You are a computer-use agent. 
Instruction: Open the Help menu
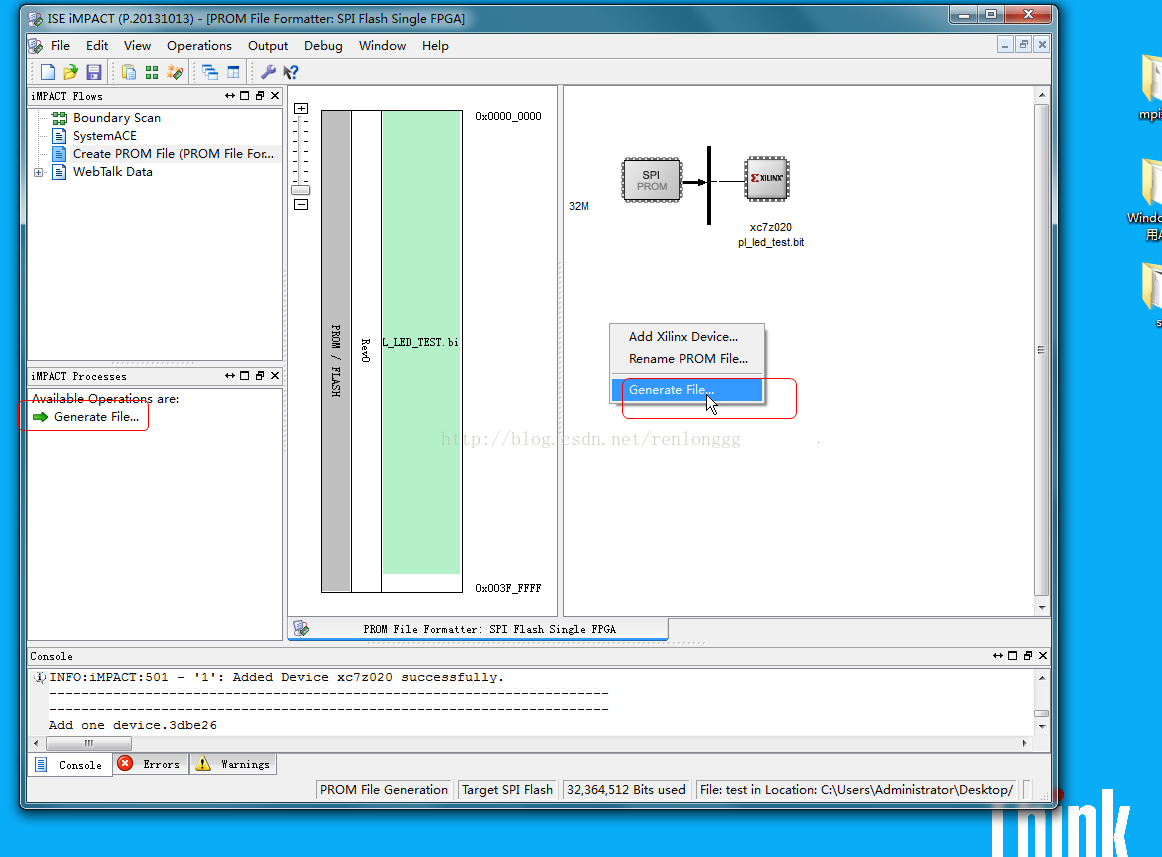(435, 46)
